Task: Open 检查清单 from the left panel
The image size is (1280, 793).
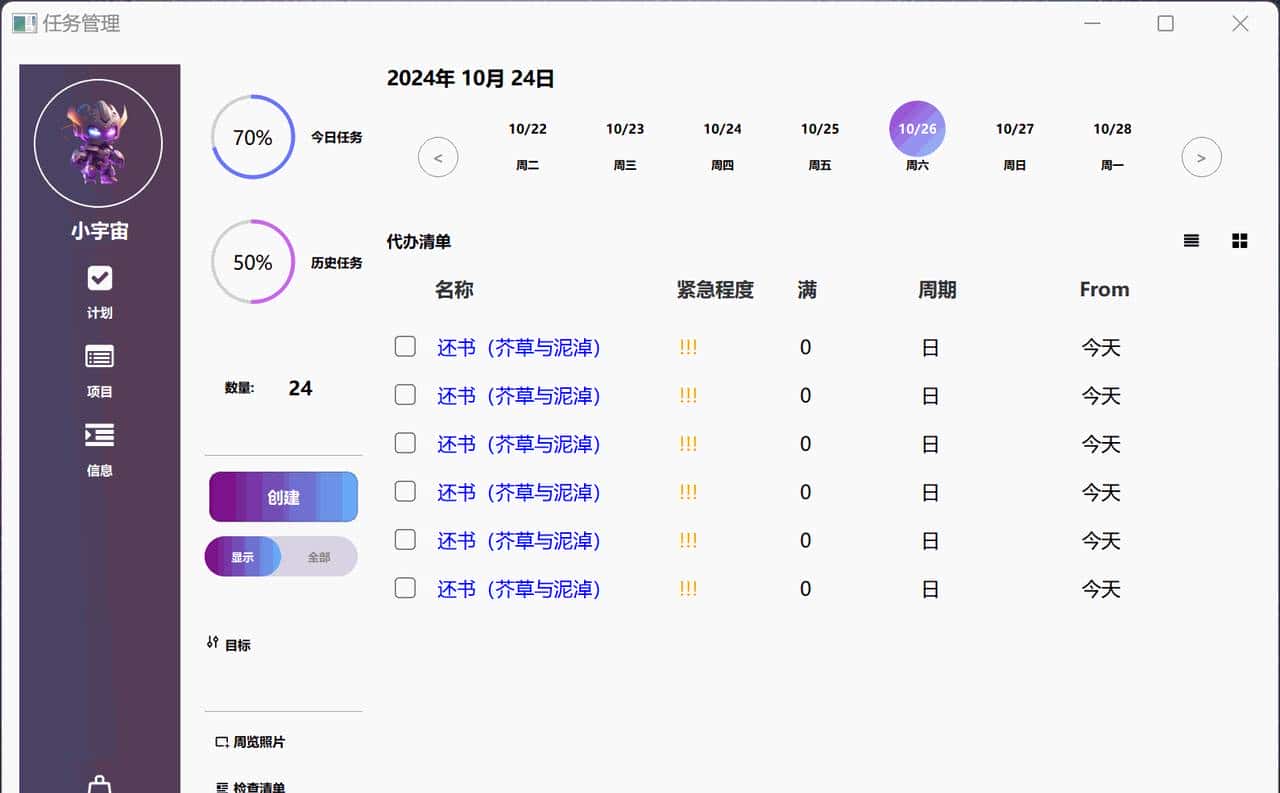Action: (x=250, y=786)
